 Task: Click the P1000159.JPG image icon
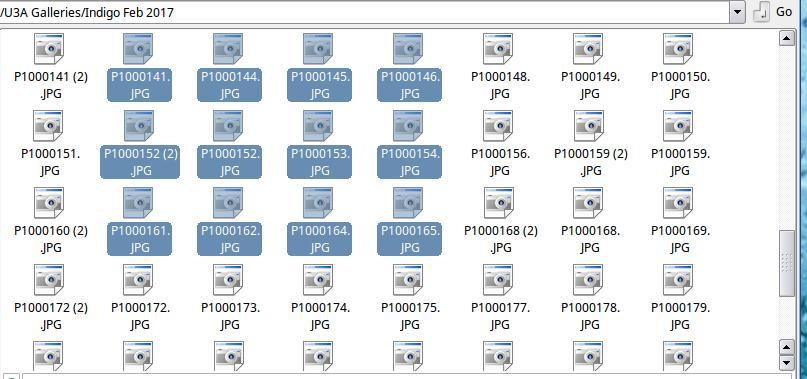point(679,126)
